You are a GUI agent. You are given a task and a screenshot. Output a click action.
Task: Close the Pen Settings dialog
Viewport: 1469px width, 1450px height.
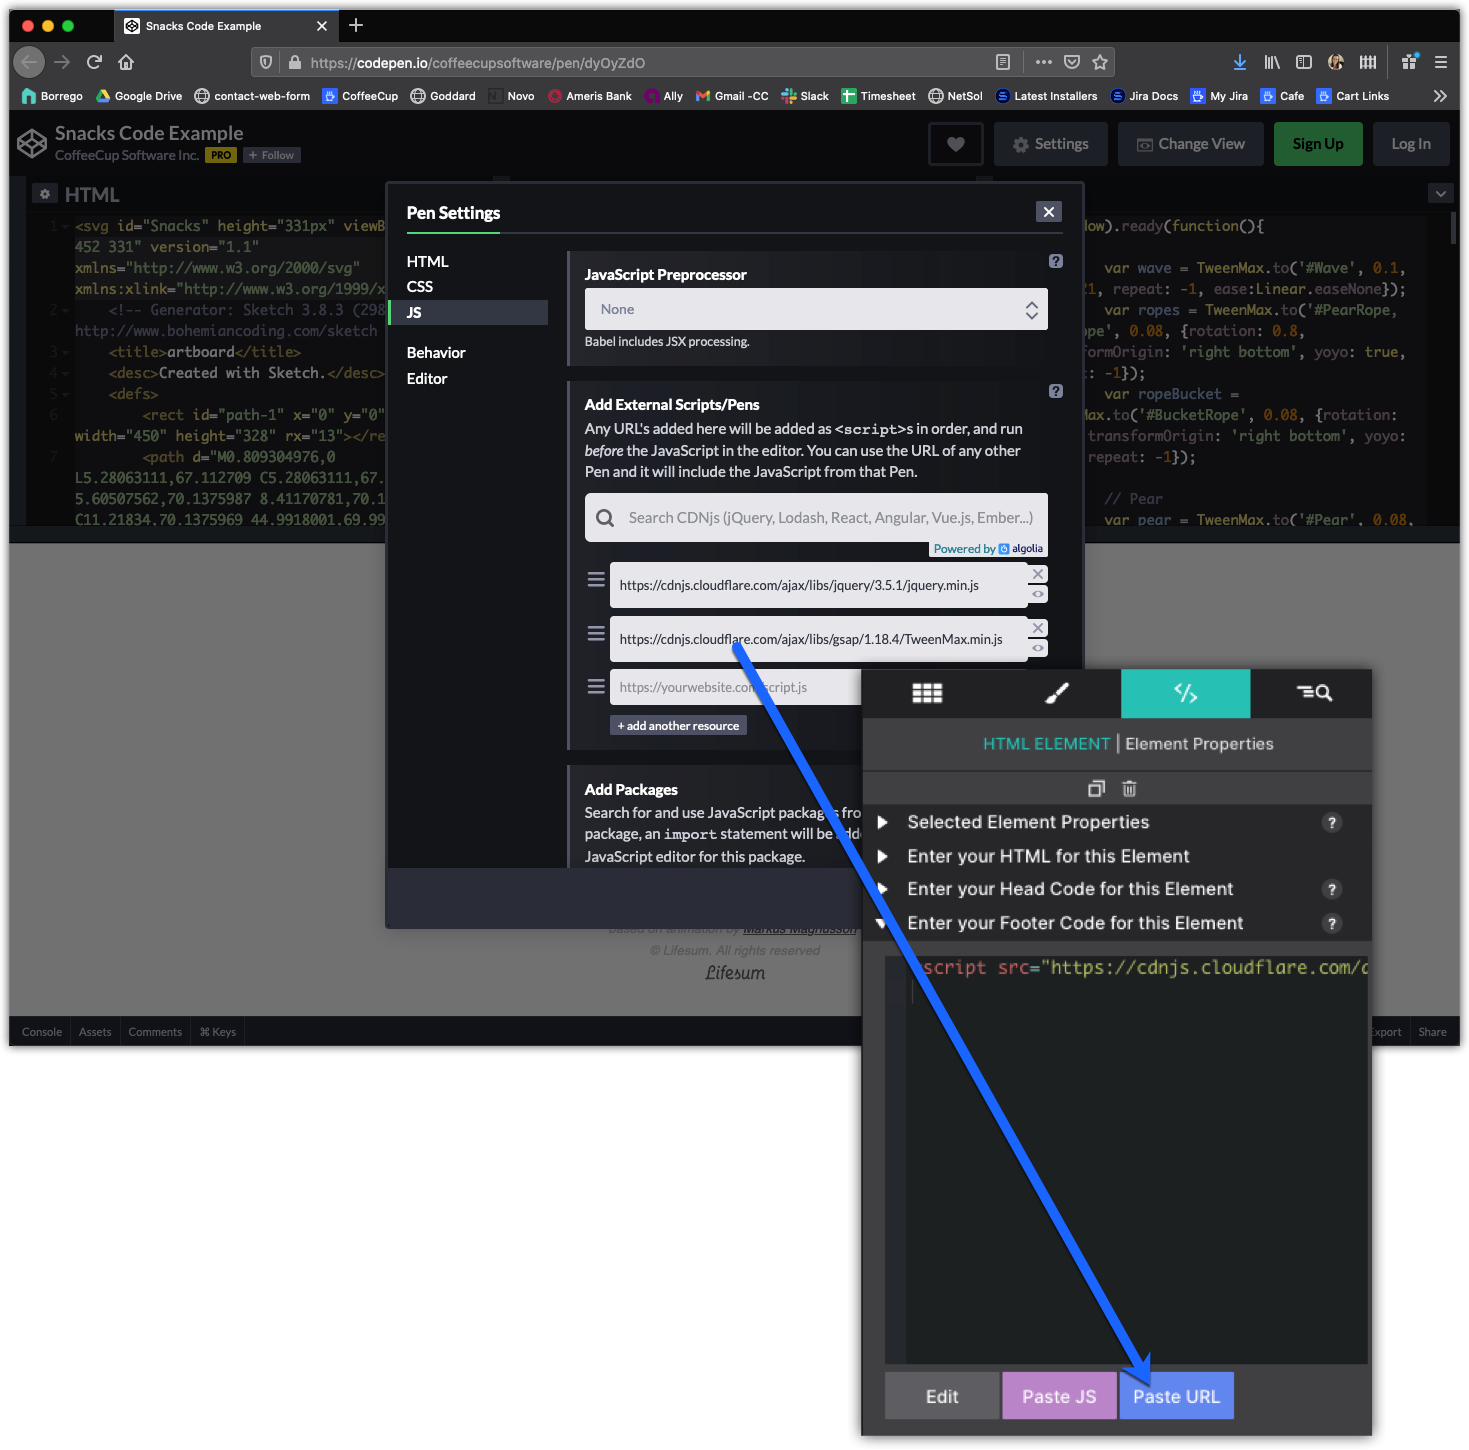1048,212
